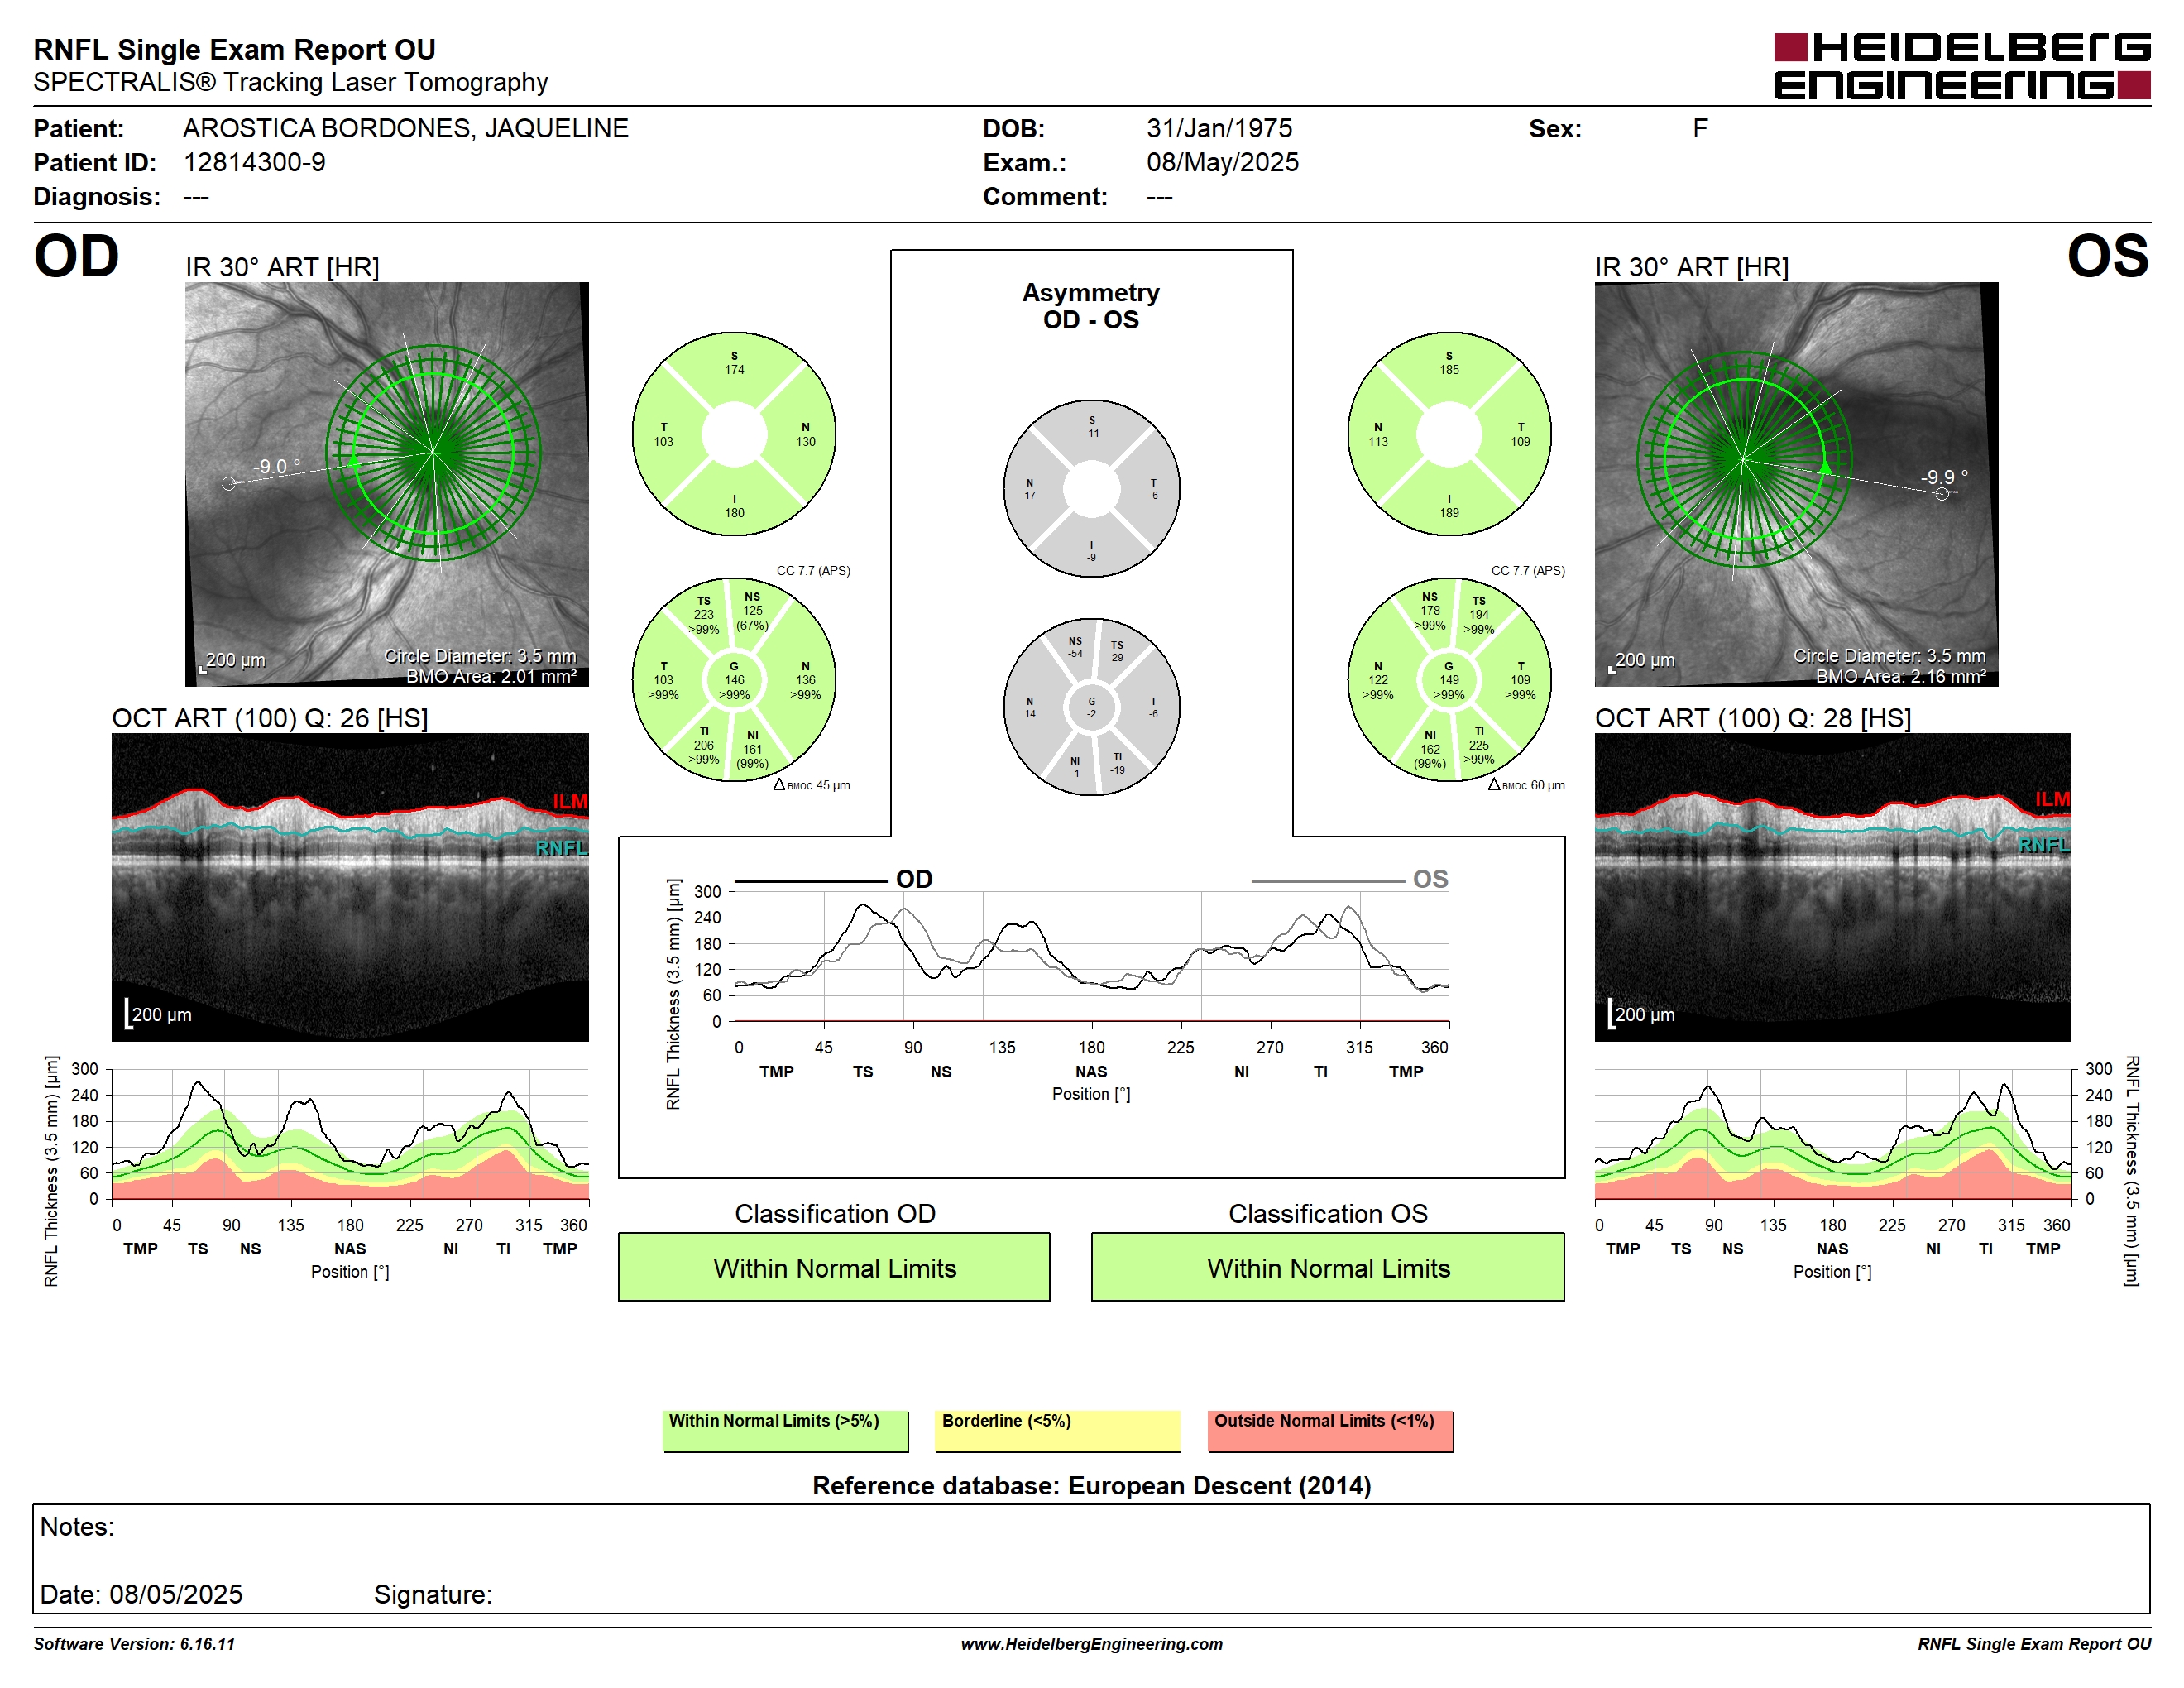Click the patient name AROSTICA BORDONES, JAQUELINE
Screen dimensions: 2184x1688
[x=406, y=128]
